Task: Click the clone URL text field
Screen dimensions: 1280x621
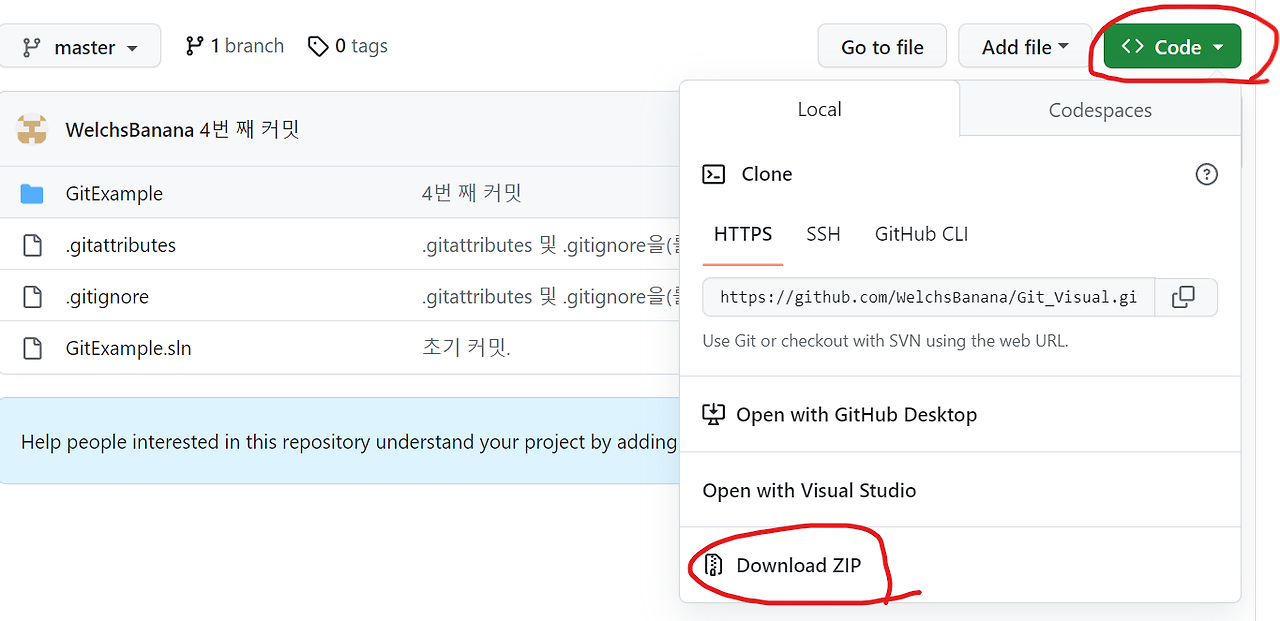Action: [928, 297]
